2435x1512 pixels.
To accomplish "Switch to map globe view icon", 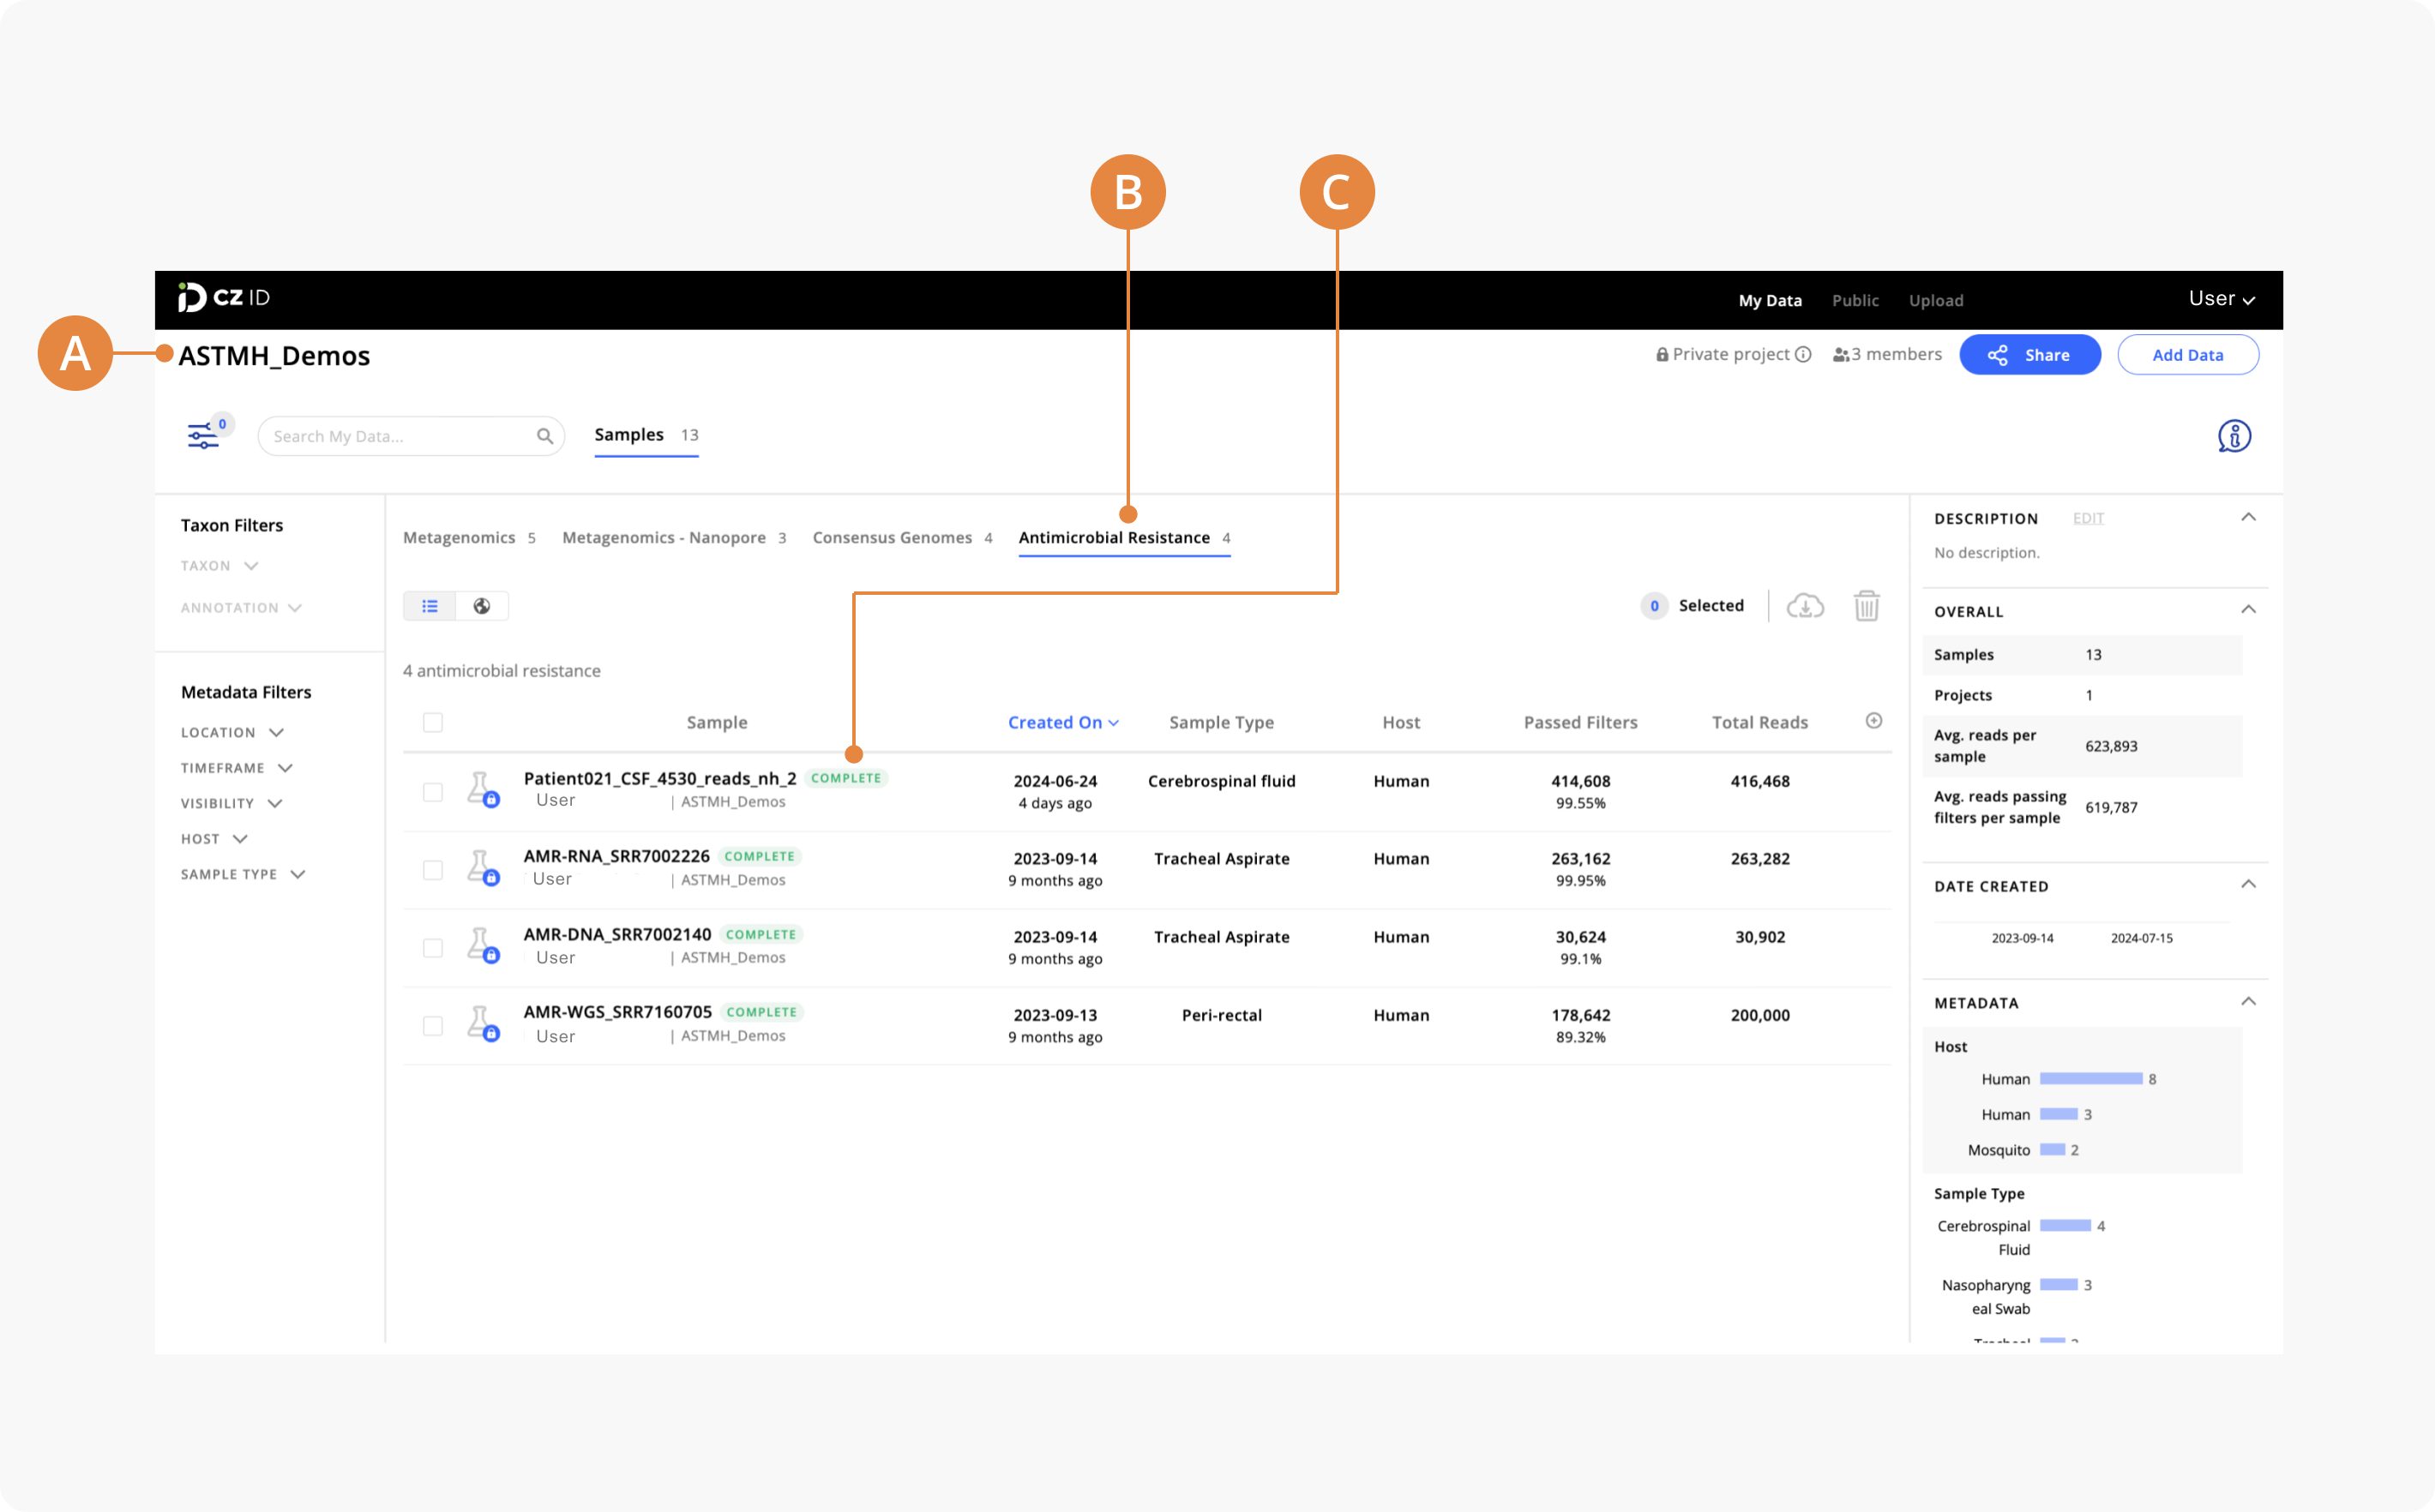I will [482, 606].
